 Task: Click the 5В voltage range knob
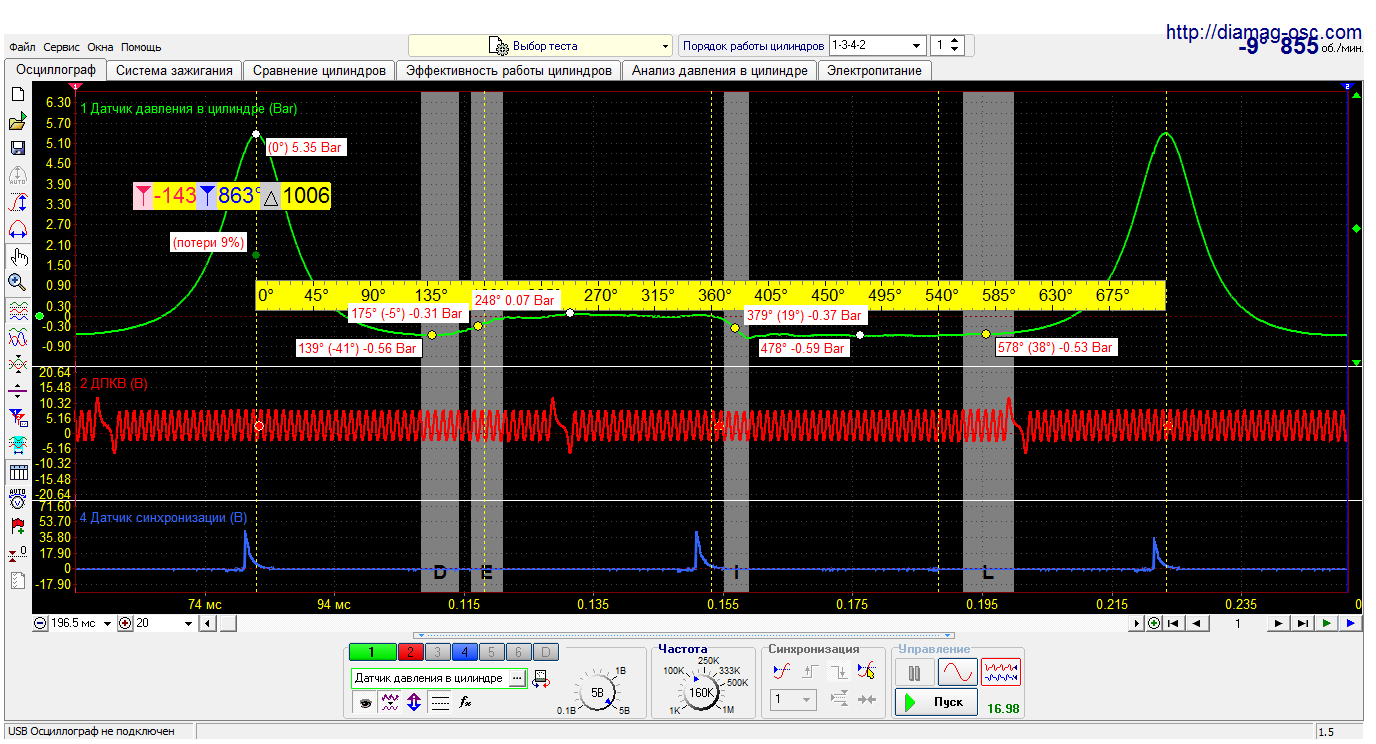tap(598, 692)
